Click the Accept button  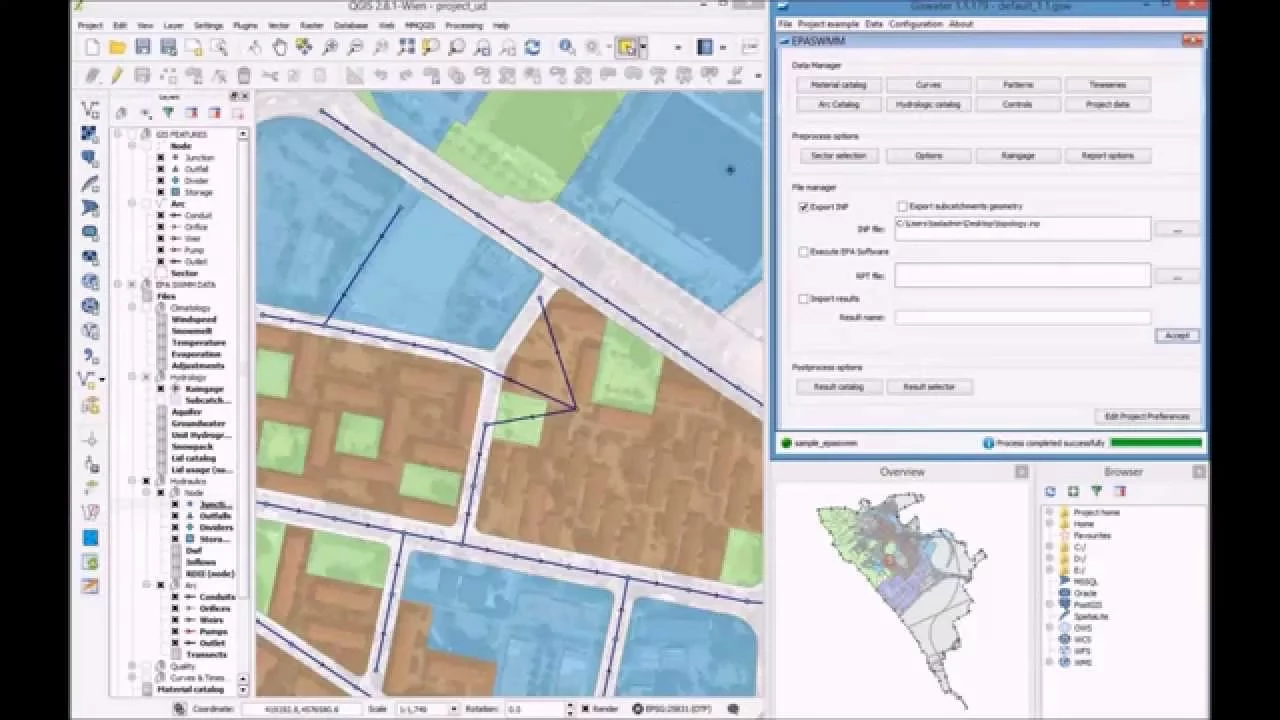1177,336
